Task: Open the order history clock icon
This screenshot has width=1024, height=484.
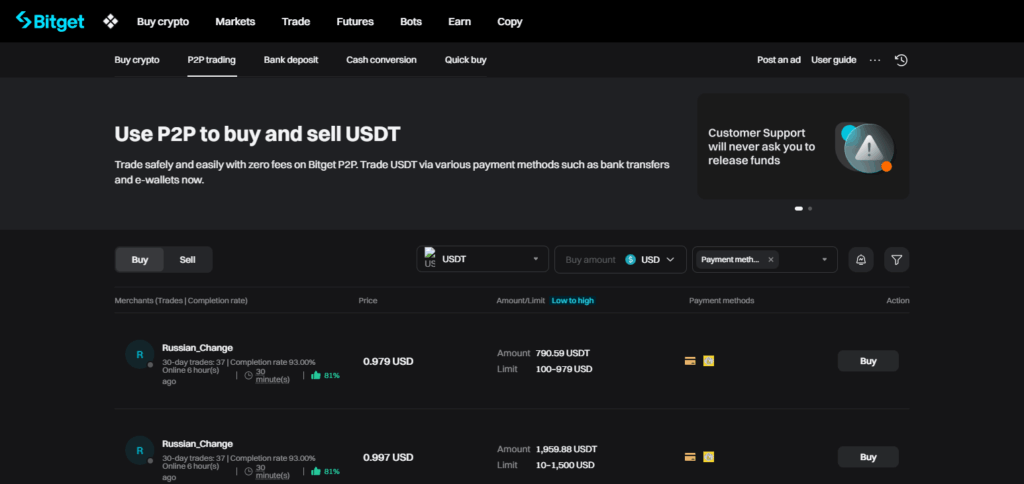Action: point(901,60)
